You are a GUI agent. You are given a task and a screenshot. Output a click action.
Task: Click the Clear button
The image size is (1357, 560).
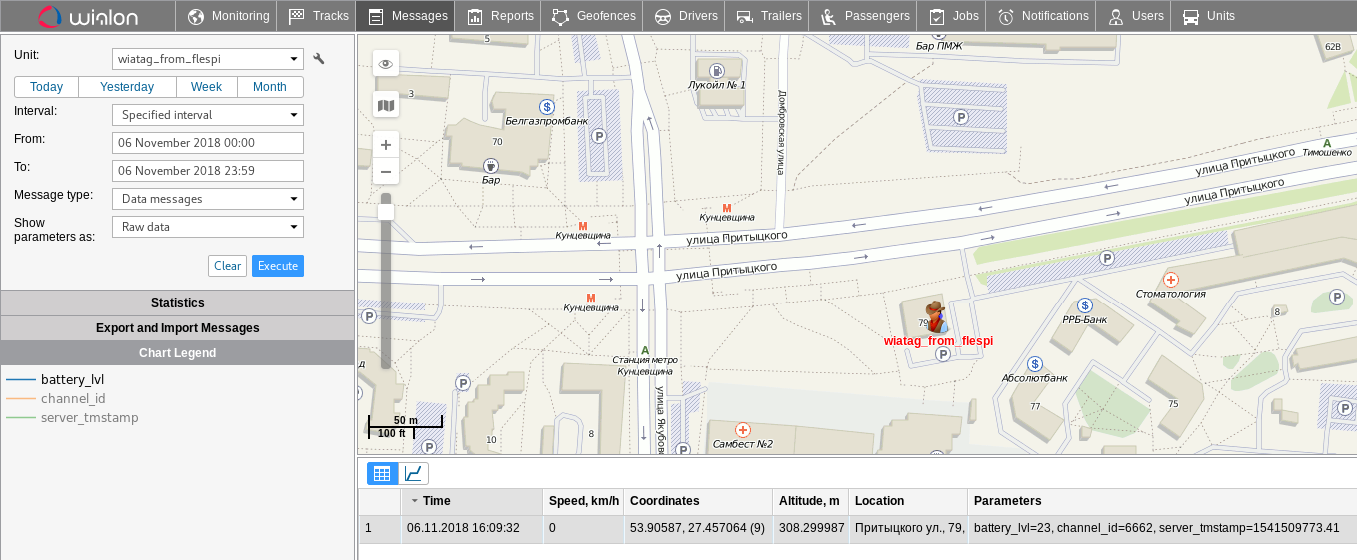(x=228, y=266)
